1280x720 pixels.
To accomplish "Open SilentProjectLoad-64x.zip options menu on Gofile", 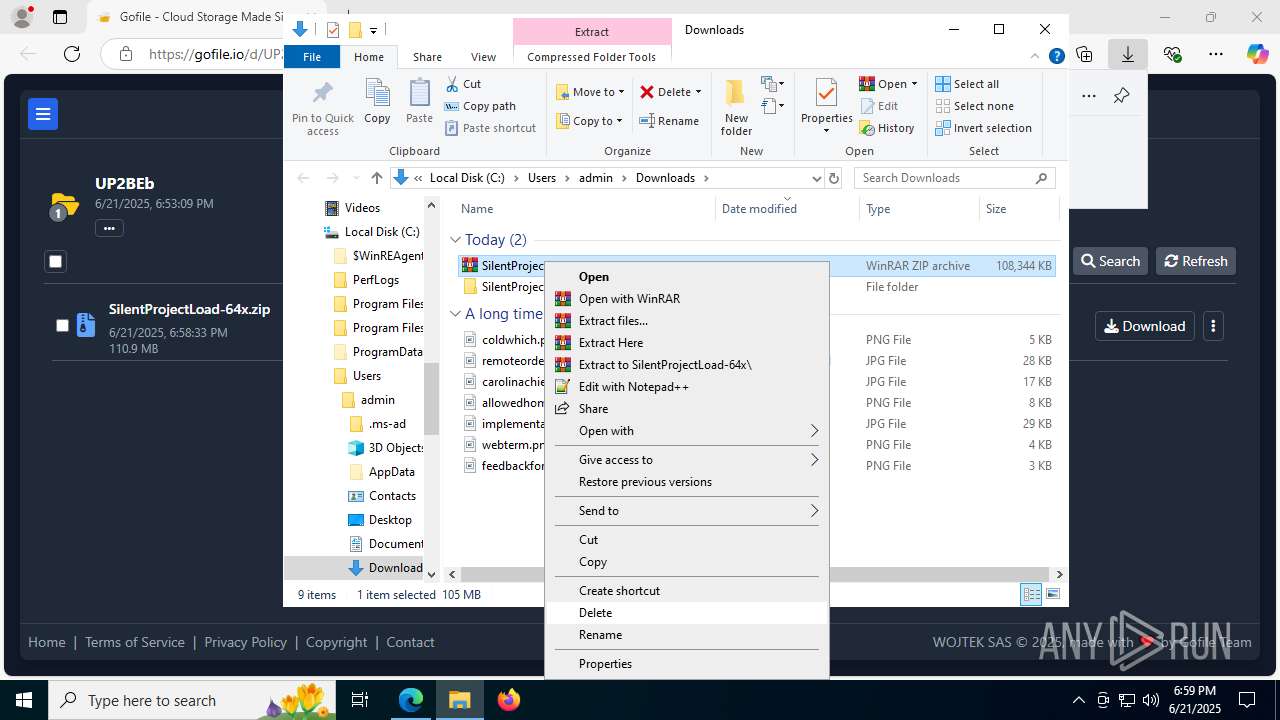I will click(x=1213, y=326).
